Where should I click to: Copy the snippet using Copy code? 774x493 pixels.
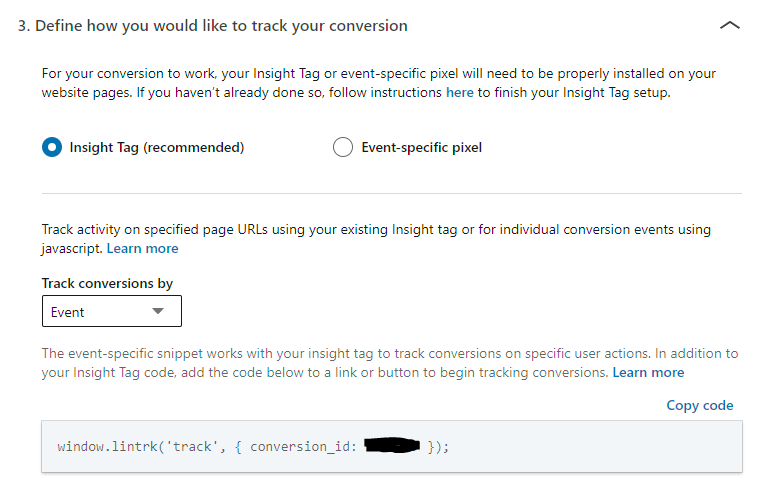click(699, 405)
